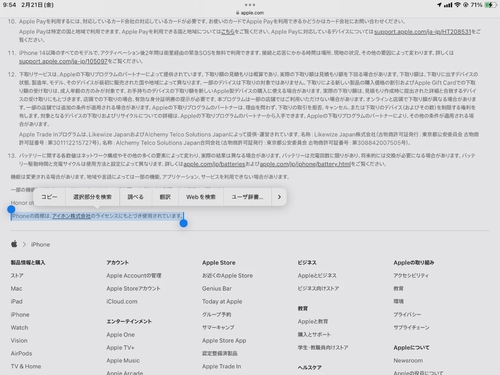Open the アクセシビリティ link

(x=411, y=276)
